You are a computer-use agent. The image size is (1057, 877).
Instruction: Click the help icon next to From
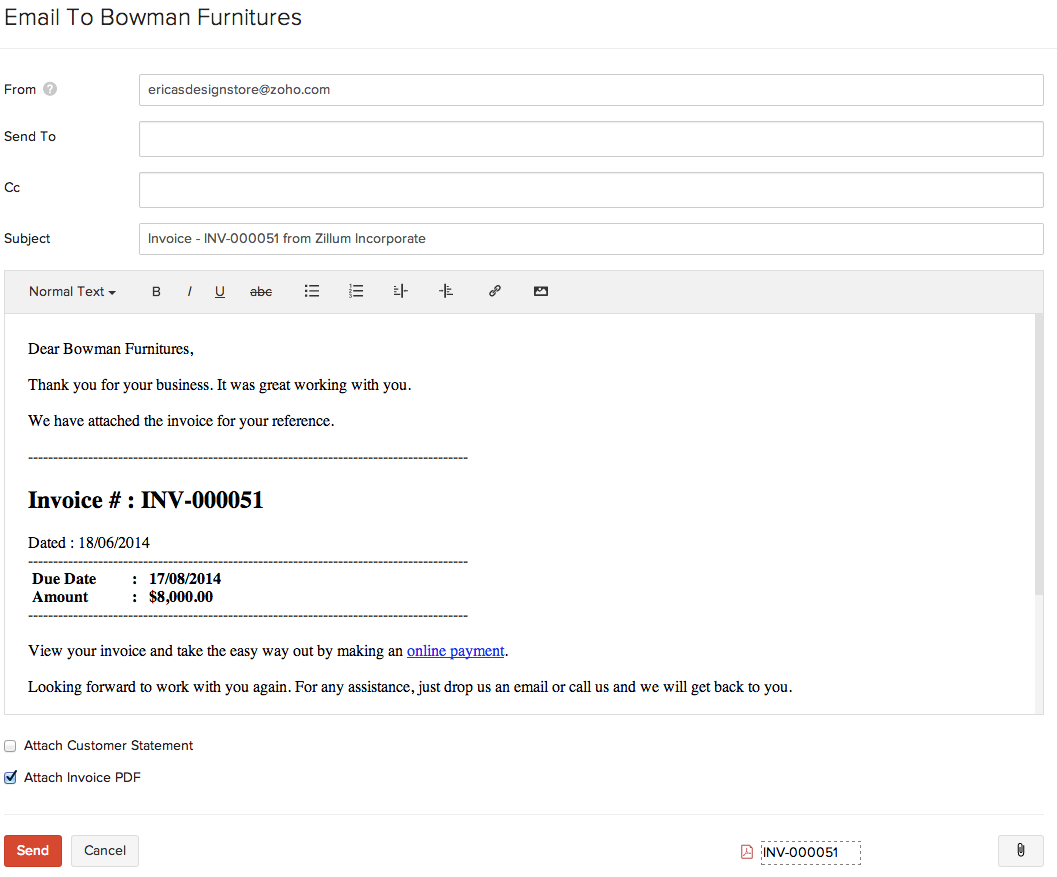[50, 89]
